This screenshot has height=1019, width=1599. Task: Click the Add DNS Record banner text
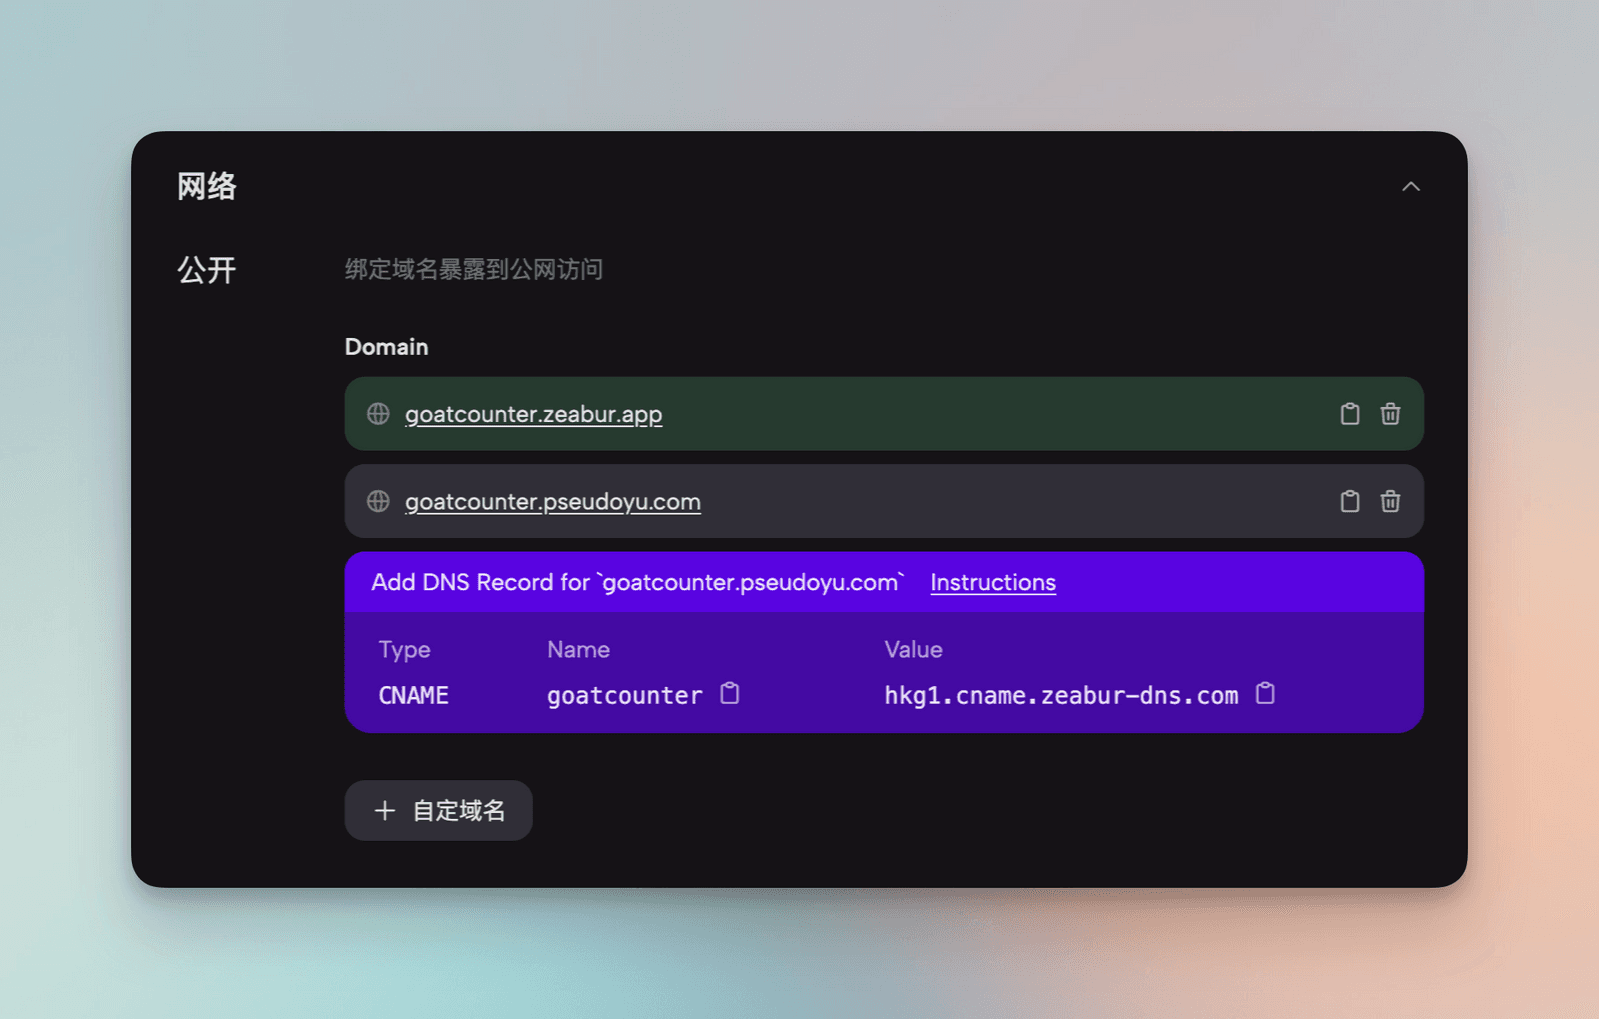pyautogui.click(x=637, y=582)
